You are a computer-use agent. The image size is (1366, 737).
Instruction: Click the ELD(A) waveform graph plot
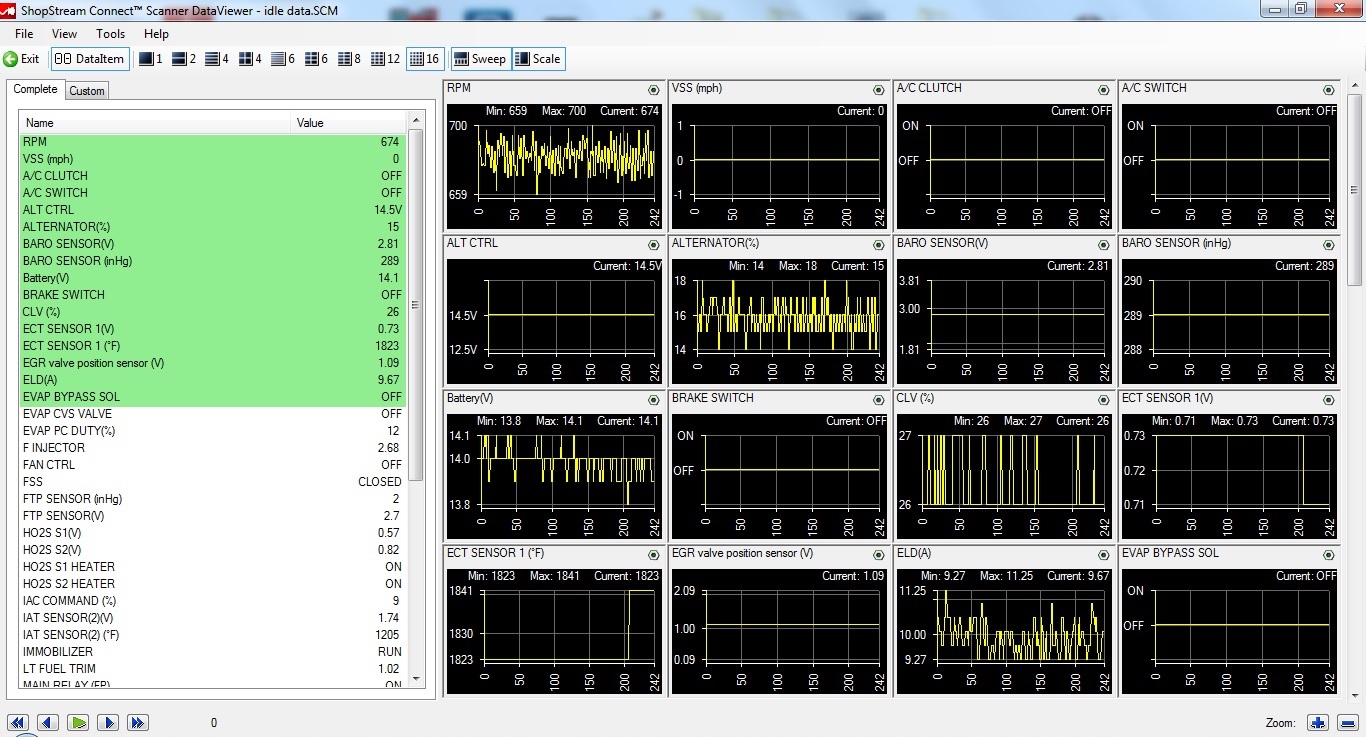pyautogui.click(x=1003, y=631)
